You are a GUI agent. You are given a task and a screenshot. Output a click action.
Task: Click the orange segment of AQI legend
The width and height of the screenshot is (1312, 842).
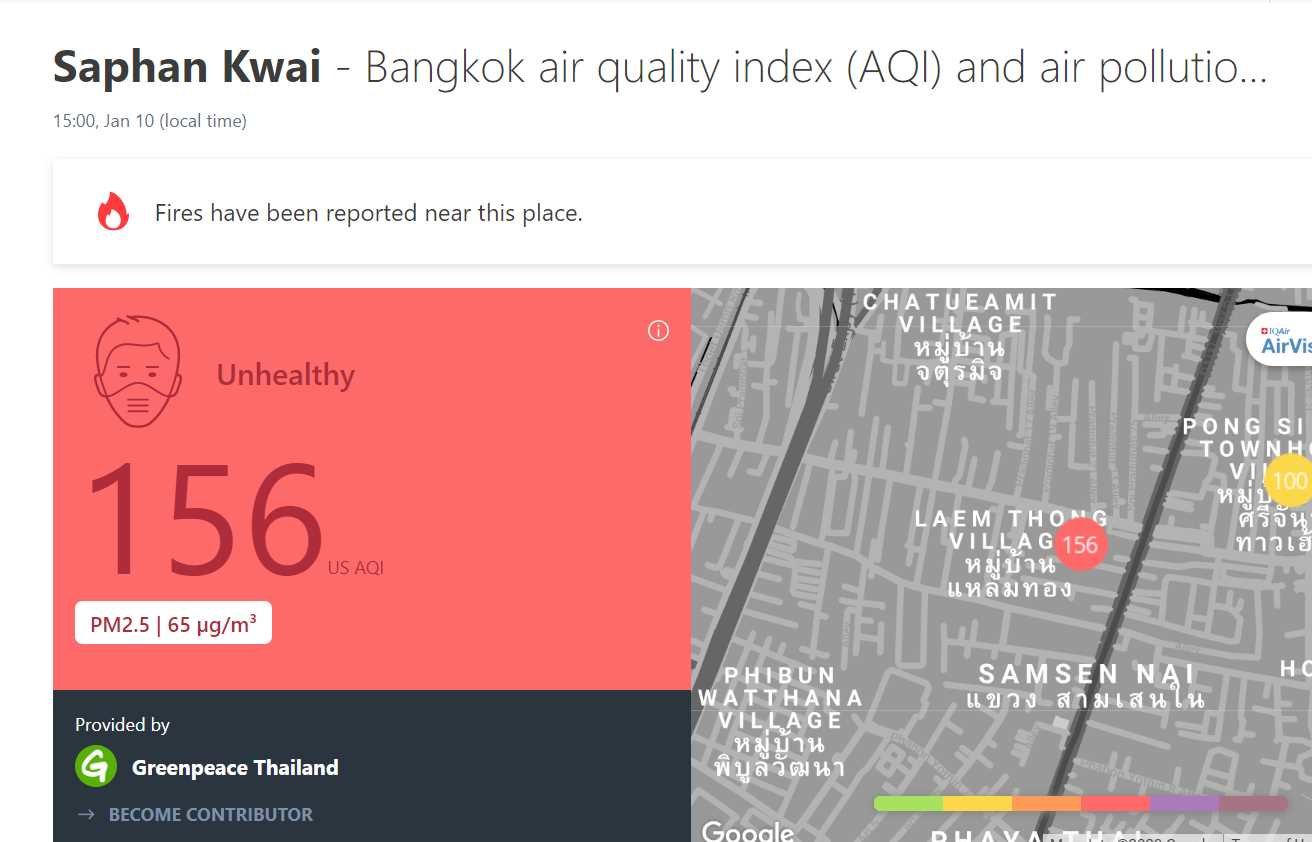(x=1046, y=803)
